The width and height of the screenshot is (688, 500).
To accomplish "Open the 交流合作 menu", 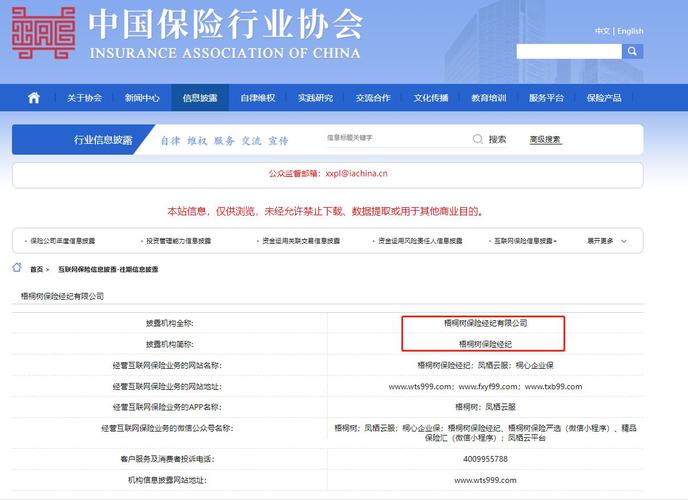I will 373,98.
